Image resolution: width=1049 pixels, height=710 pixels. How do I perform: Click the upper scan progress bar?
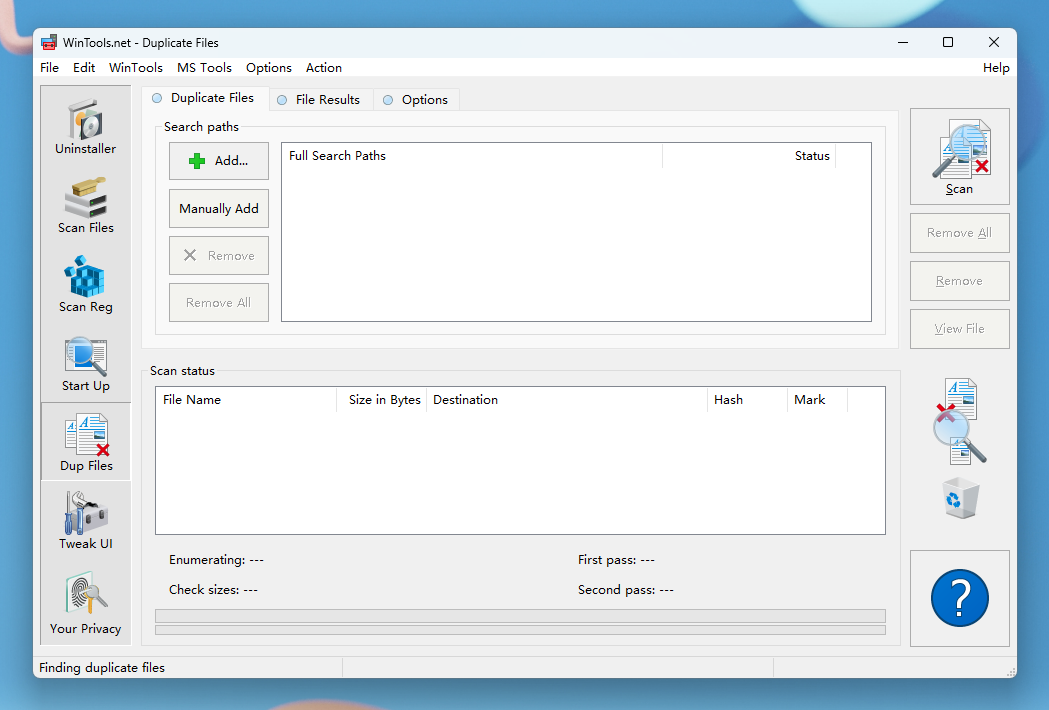coord(520,616)
